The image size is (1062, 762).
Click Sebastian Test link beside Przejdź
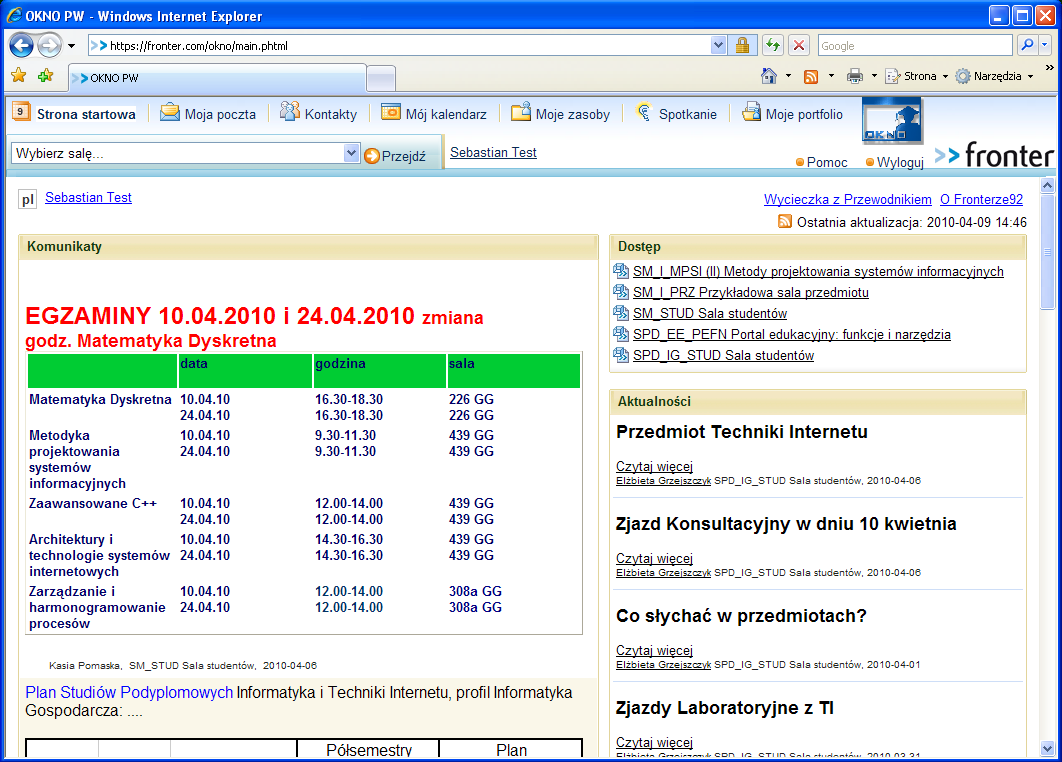pyautogui.click(x=493, y=152)
